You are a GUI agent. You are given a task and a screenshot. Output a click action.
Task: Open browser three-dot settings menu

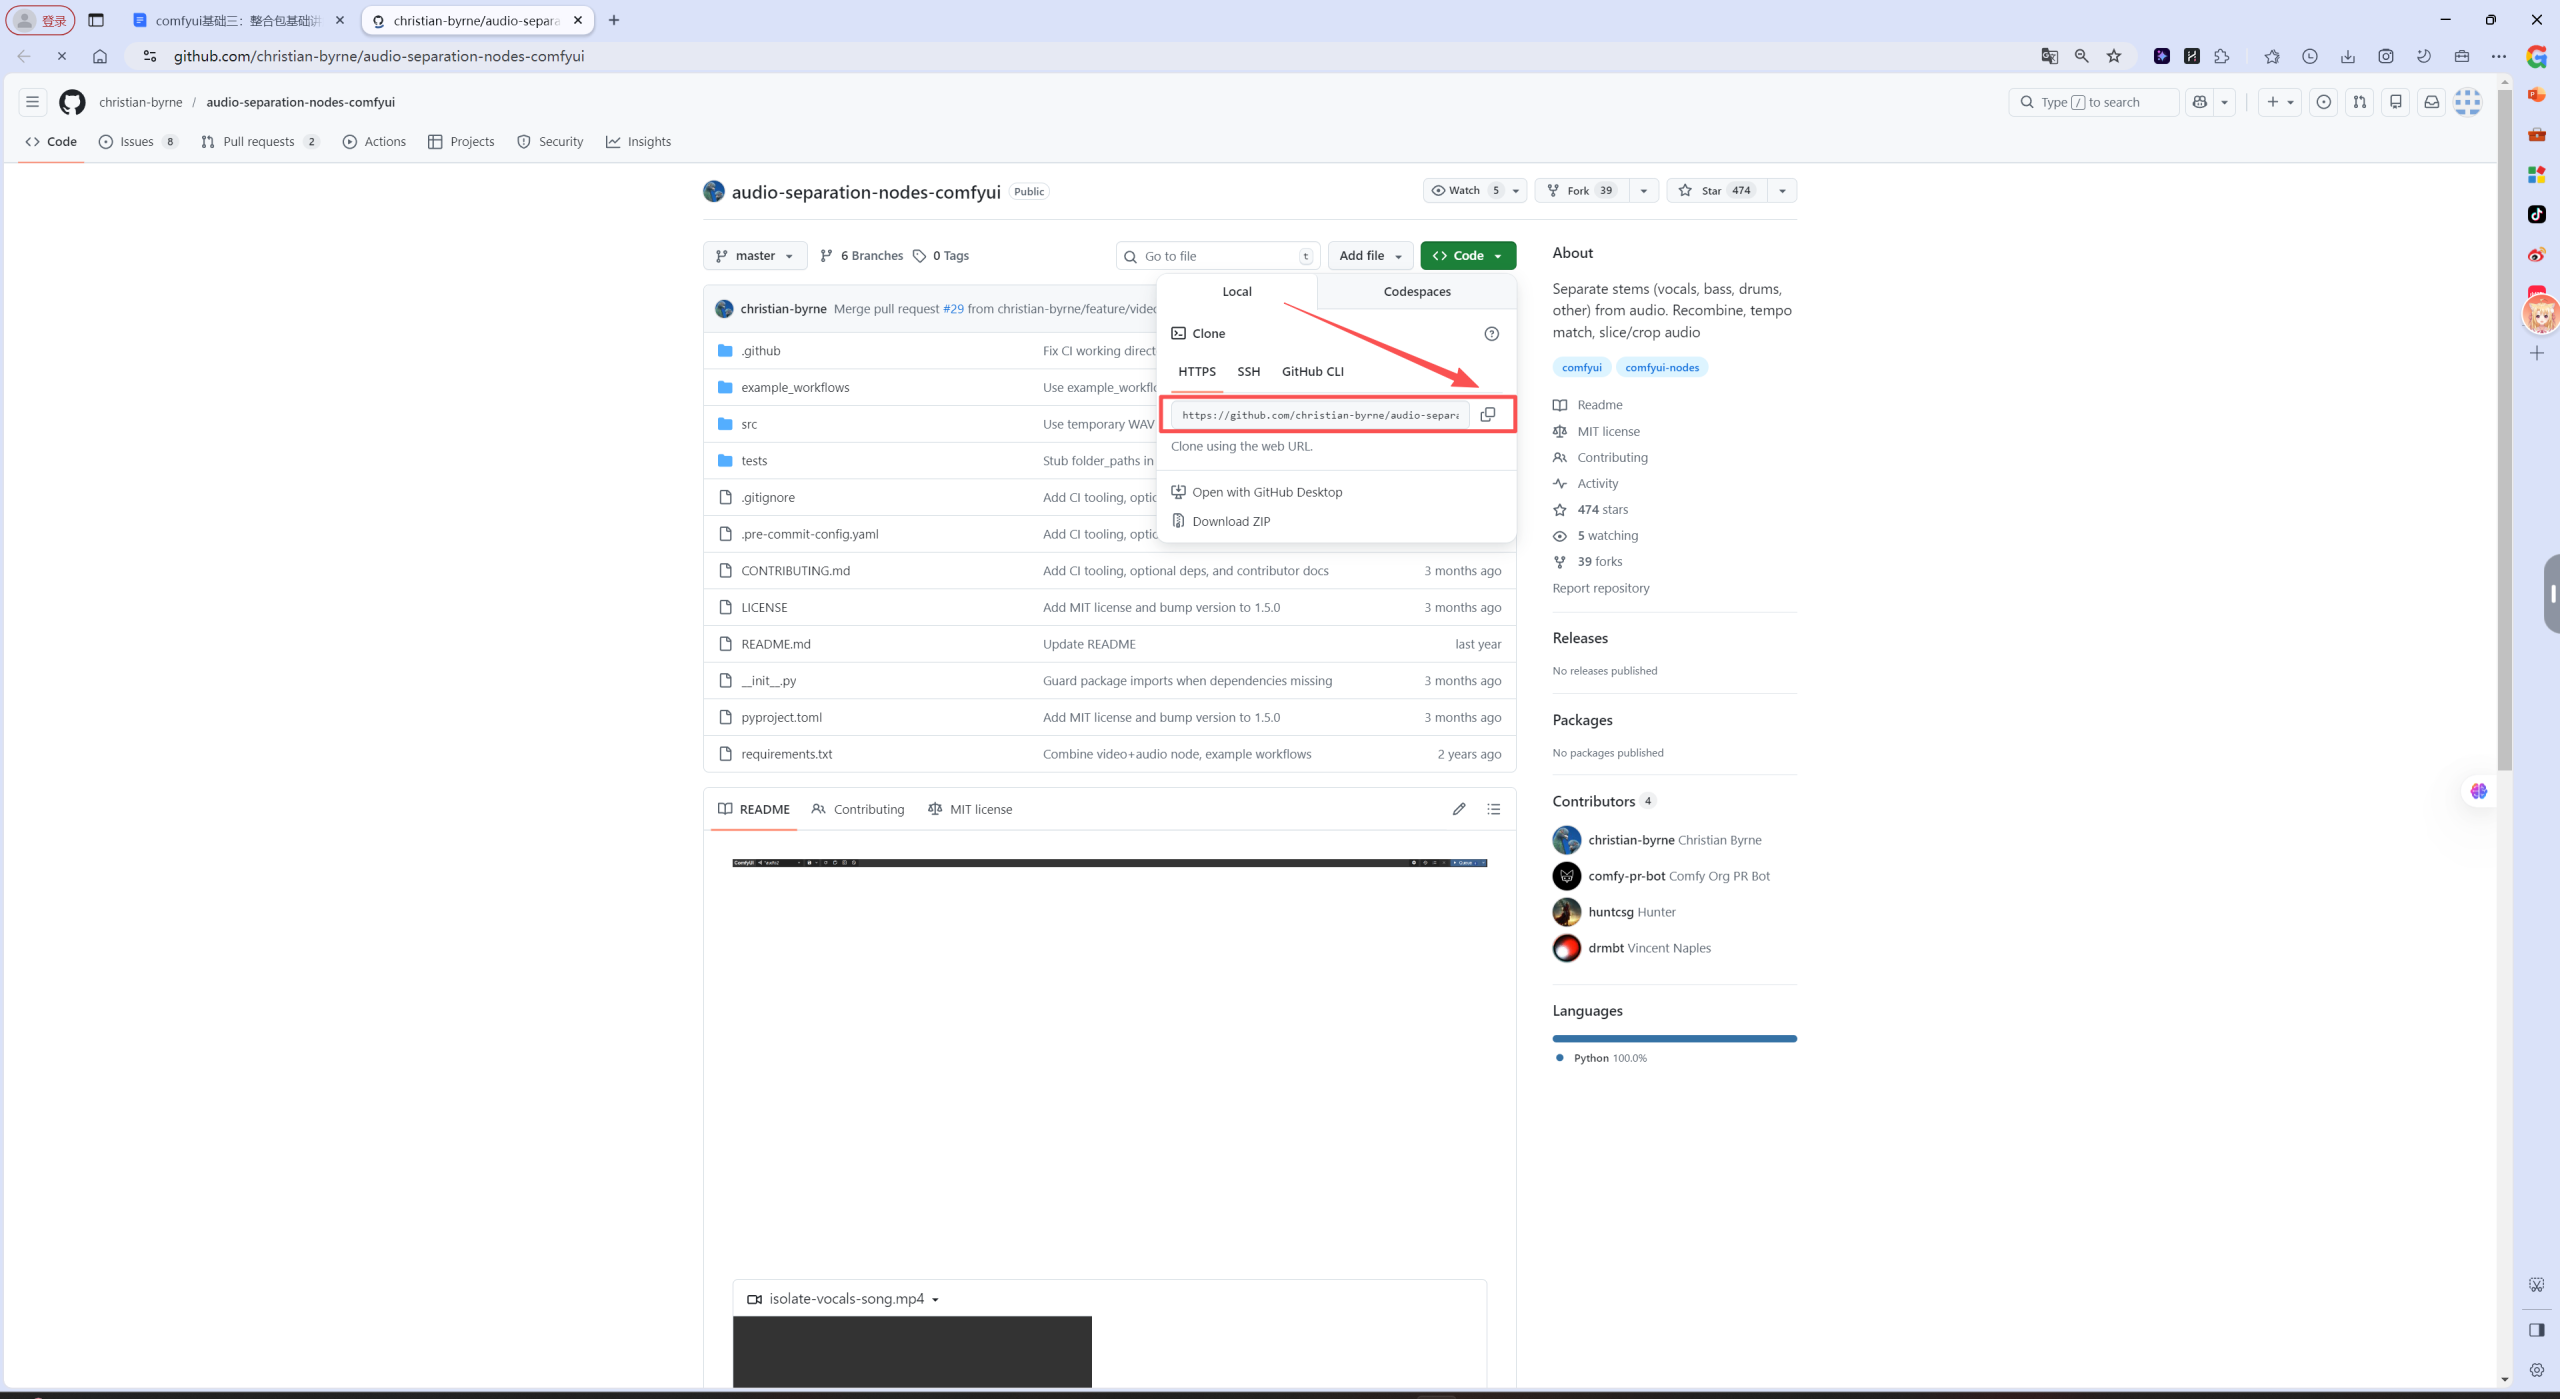[x=2499, y=56]
